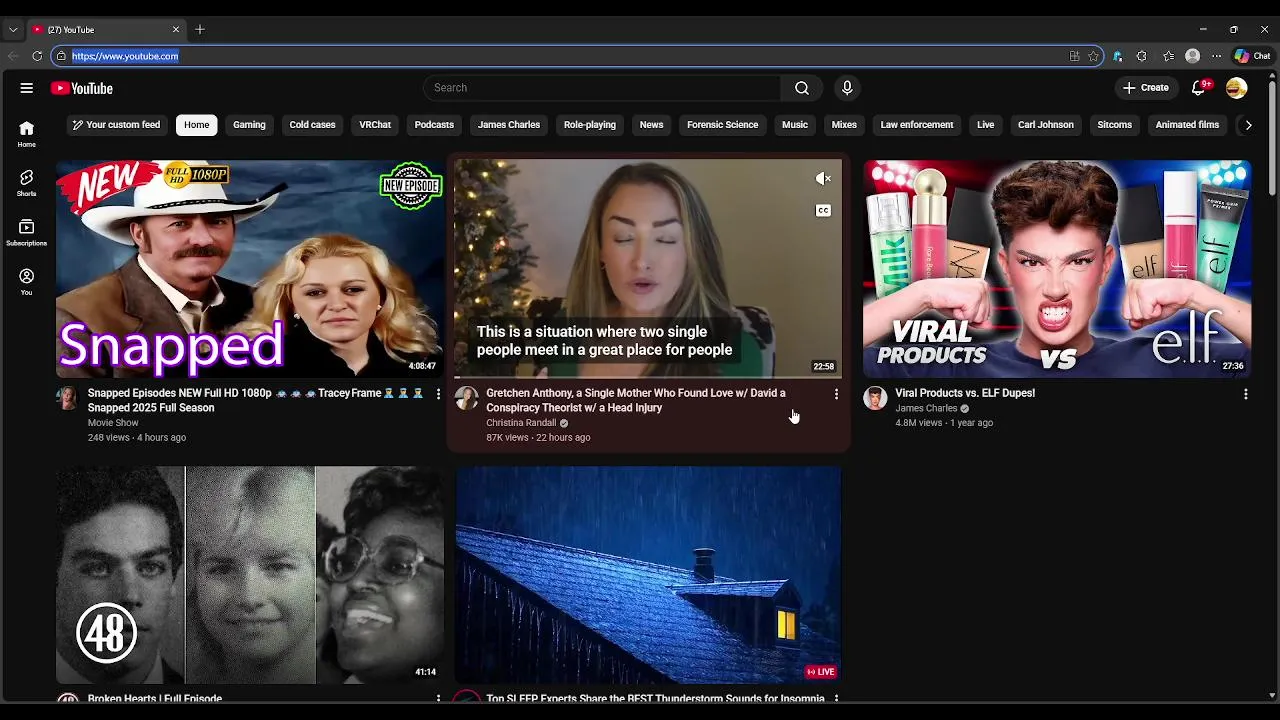
Task: Close the YouTube browser tab
Action: [176, 29]
